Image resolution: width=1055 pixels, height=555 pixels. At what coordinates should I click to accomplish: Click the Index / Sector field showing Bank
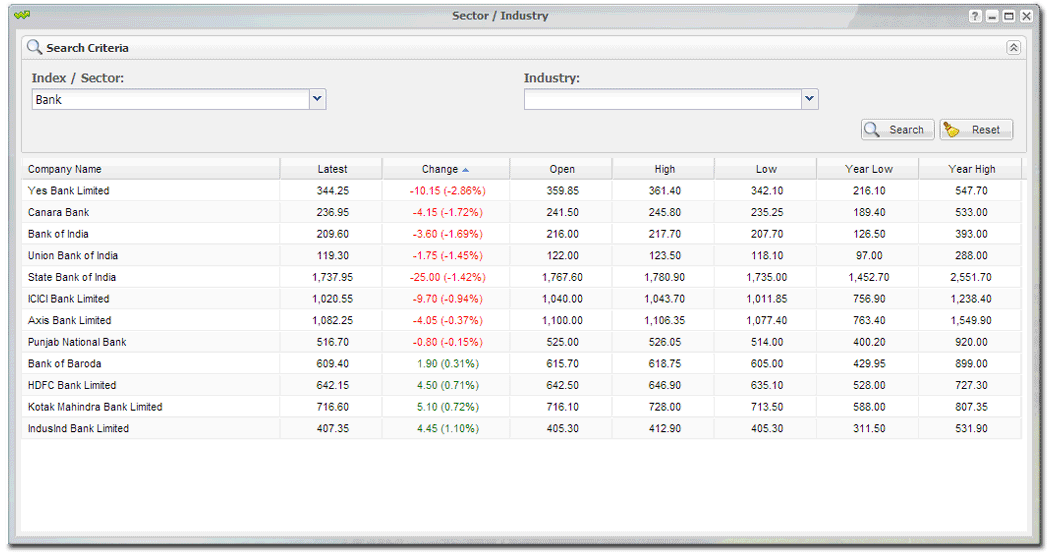point(171,100)
